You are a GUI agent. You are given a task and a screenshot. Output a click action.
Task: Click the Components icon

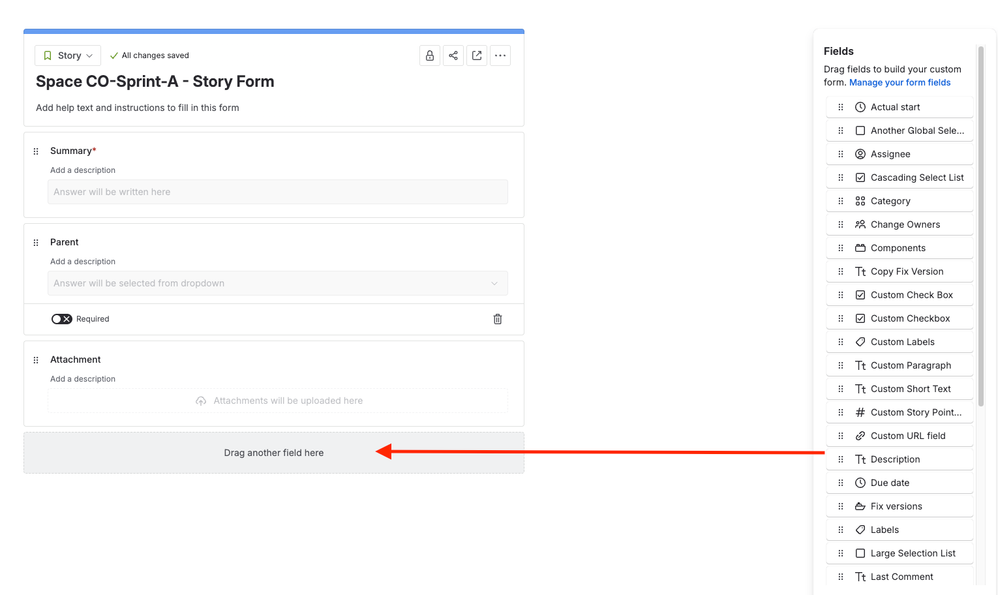(x=860, y=248)
